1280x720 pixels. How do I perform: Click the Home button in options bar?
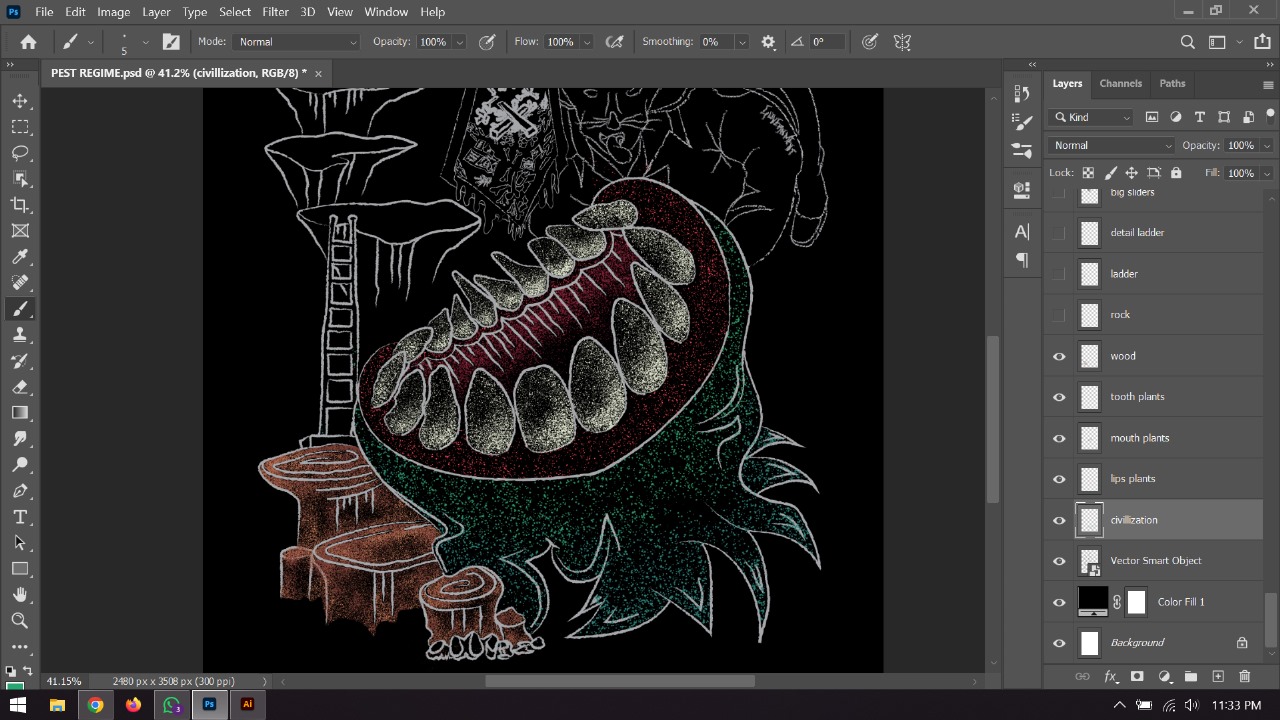[29, 42]
